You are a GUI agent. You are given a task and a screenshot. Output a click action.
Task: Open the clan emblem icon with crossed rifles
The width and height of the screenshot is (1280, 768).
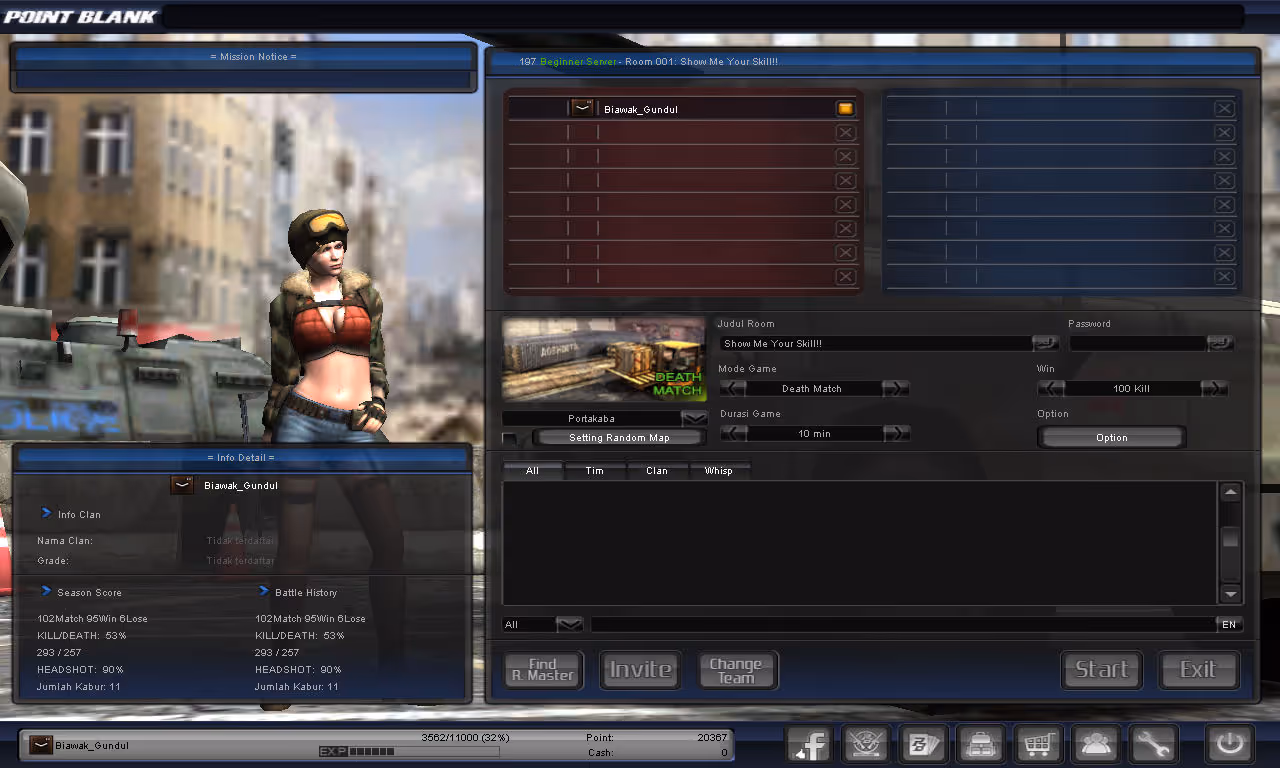867,745
